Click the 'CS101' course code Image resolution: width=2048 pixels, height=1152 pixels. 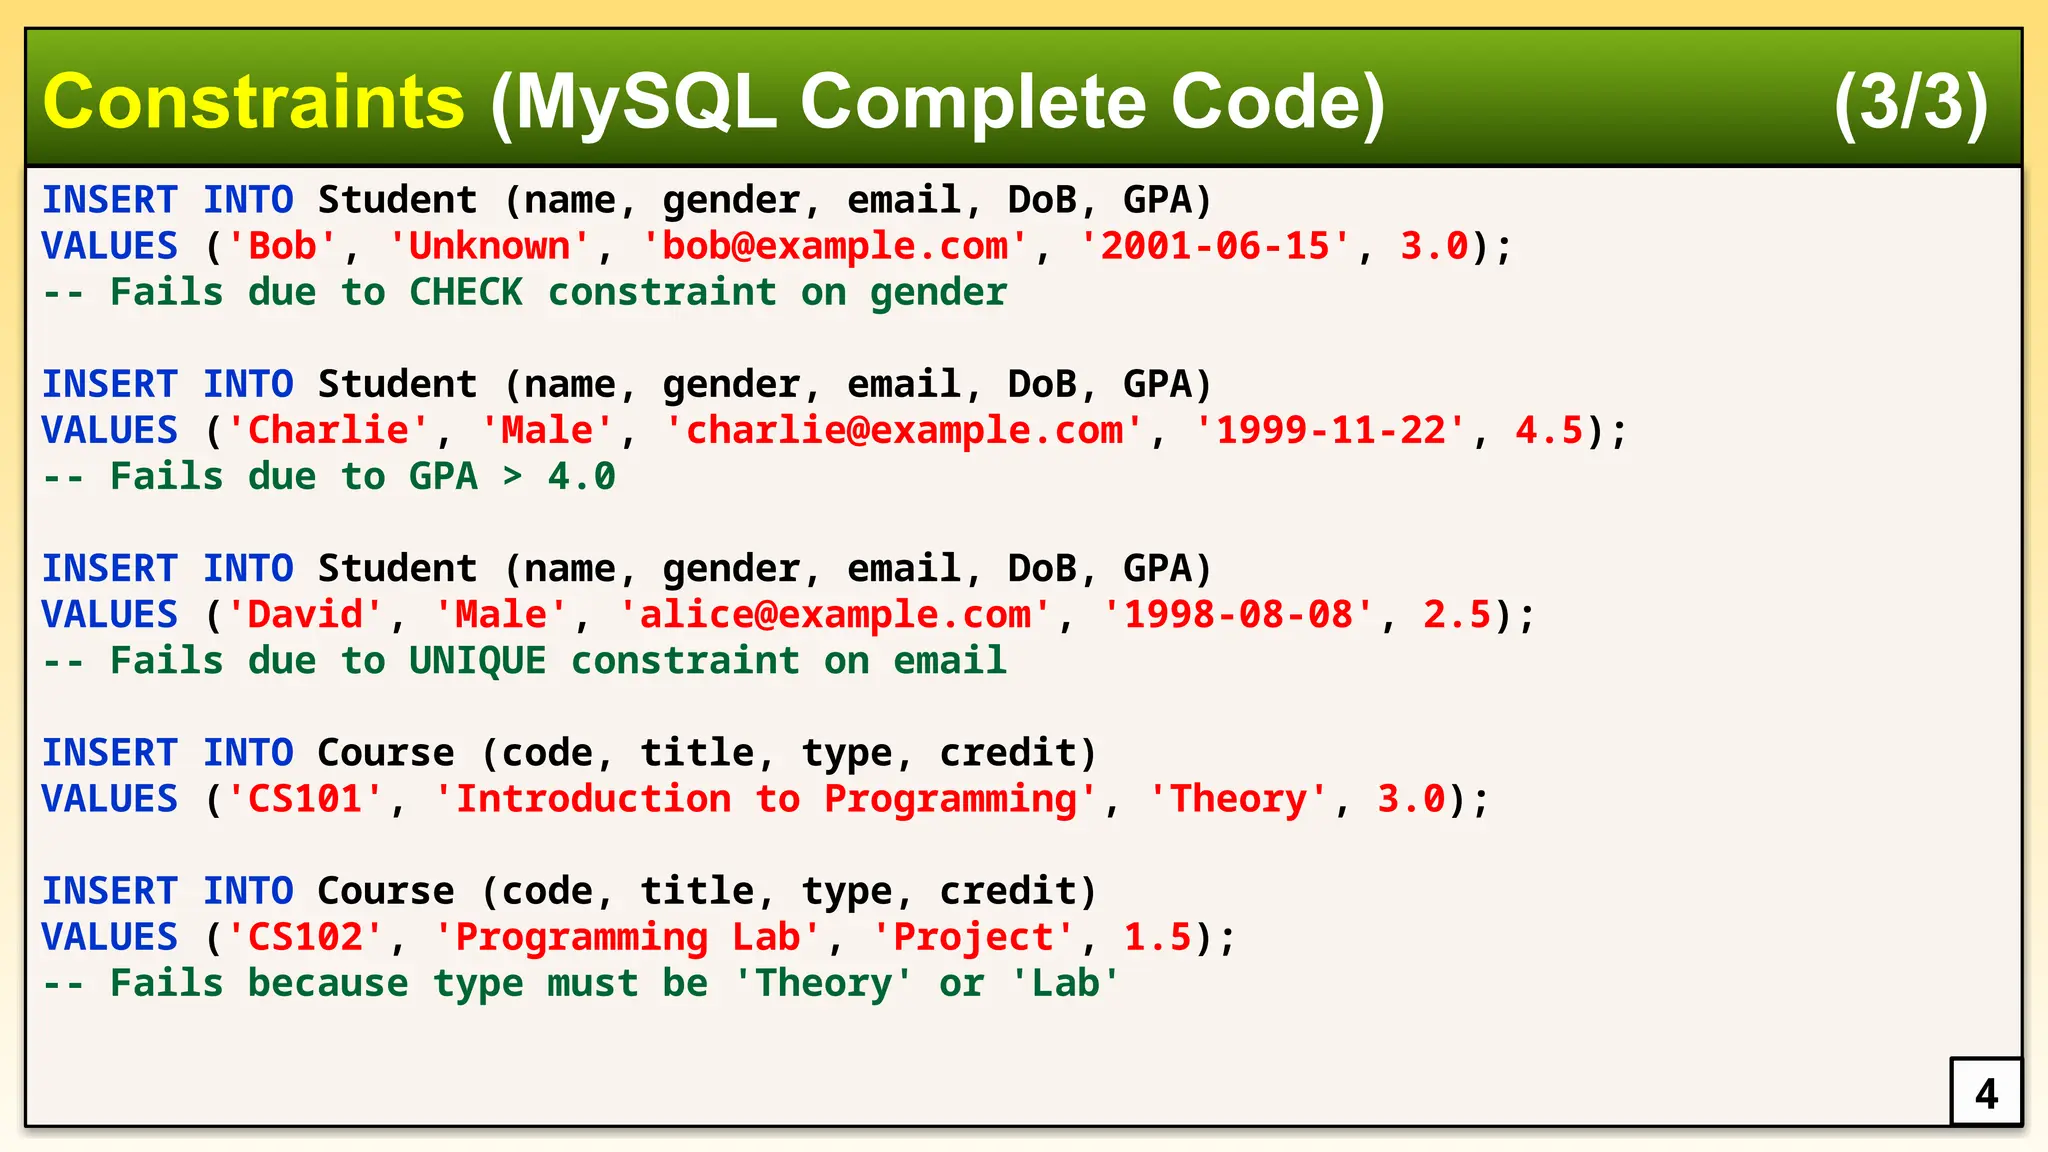306,799
